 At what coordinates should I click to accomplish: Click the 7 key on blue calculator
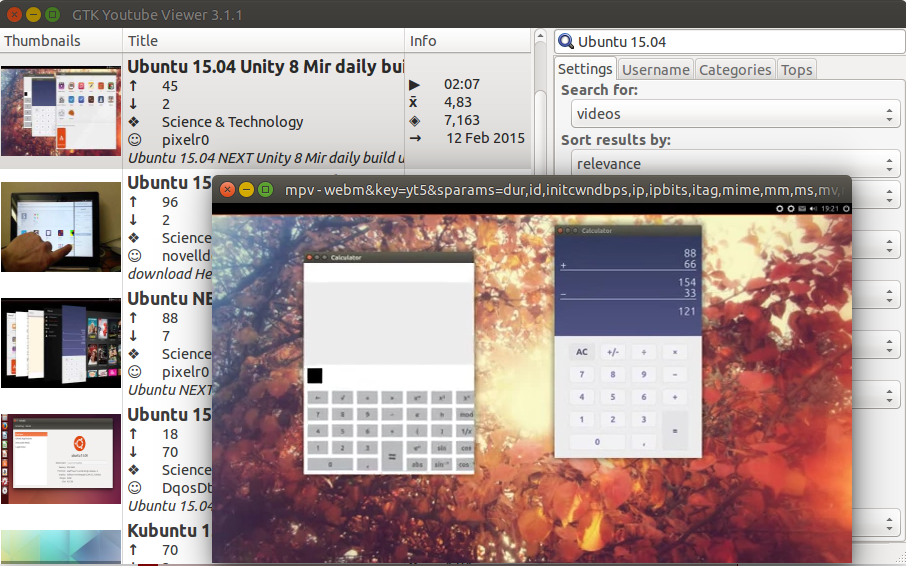pos(581,374)
